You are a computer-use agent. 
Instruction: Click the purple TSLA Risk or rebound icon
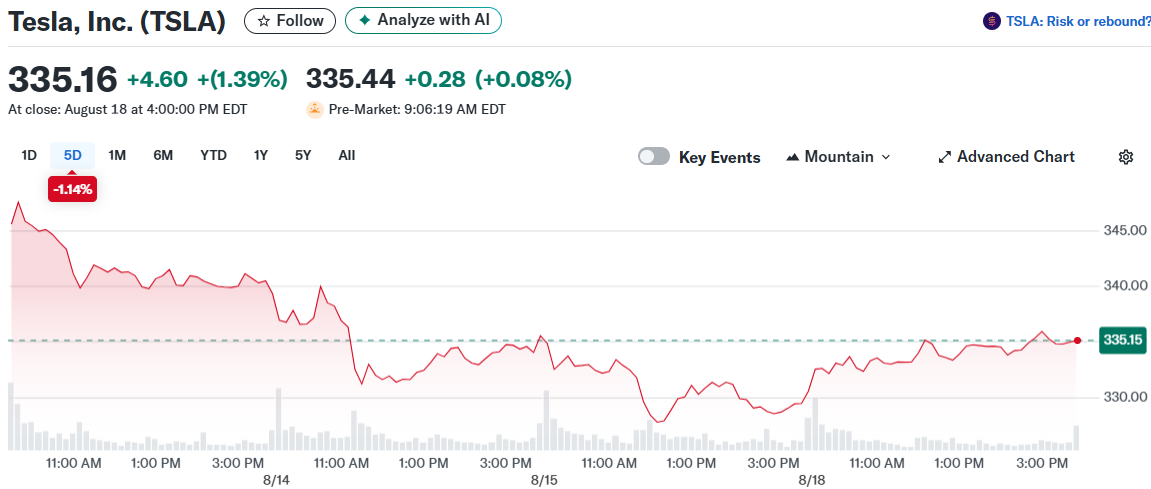[x=992, y=21]
